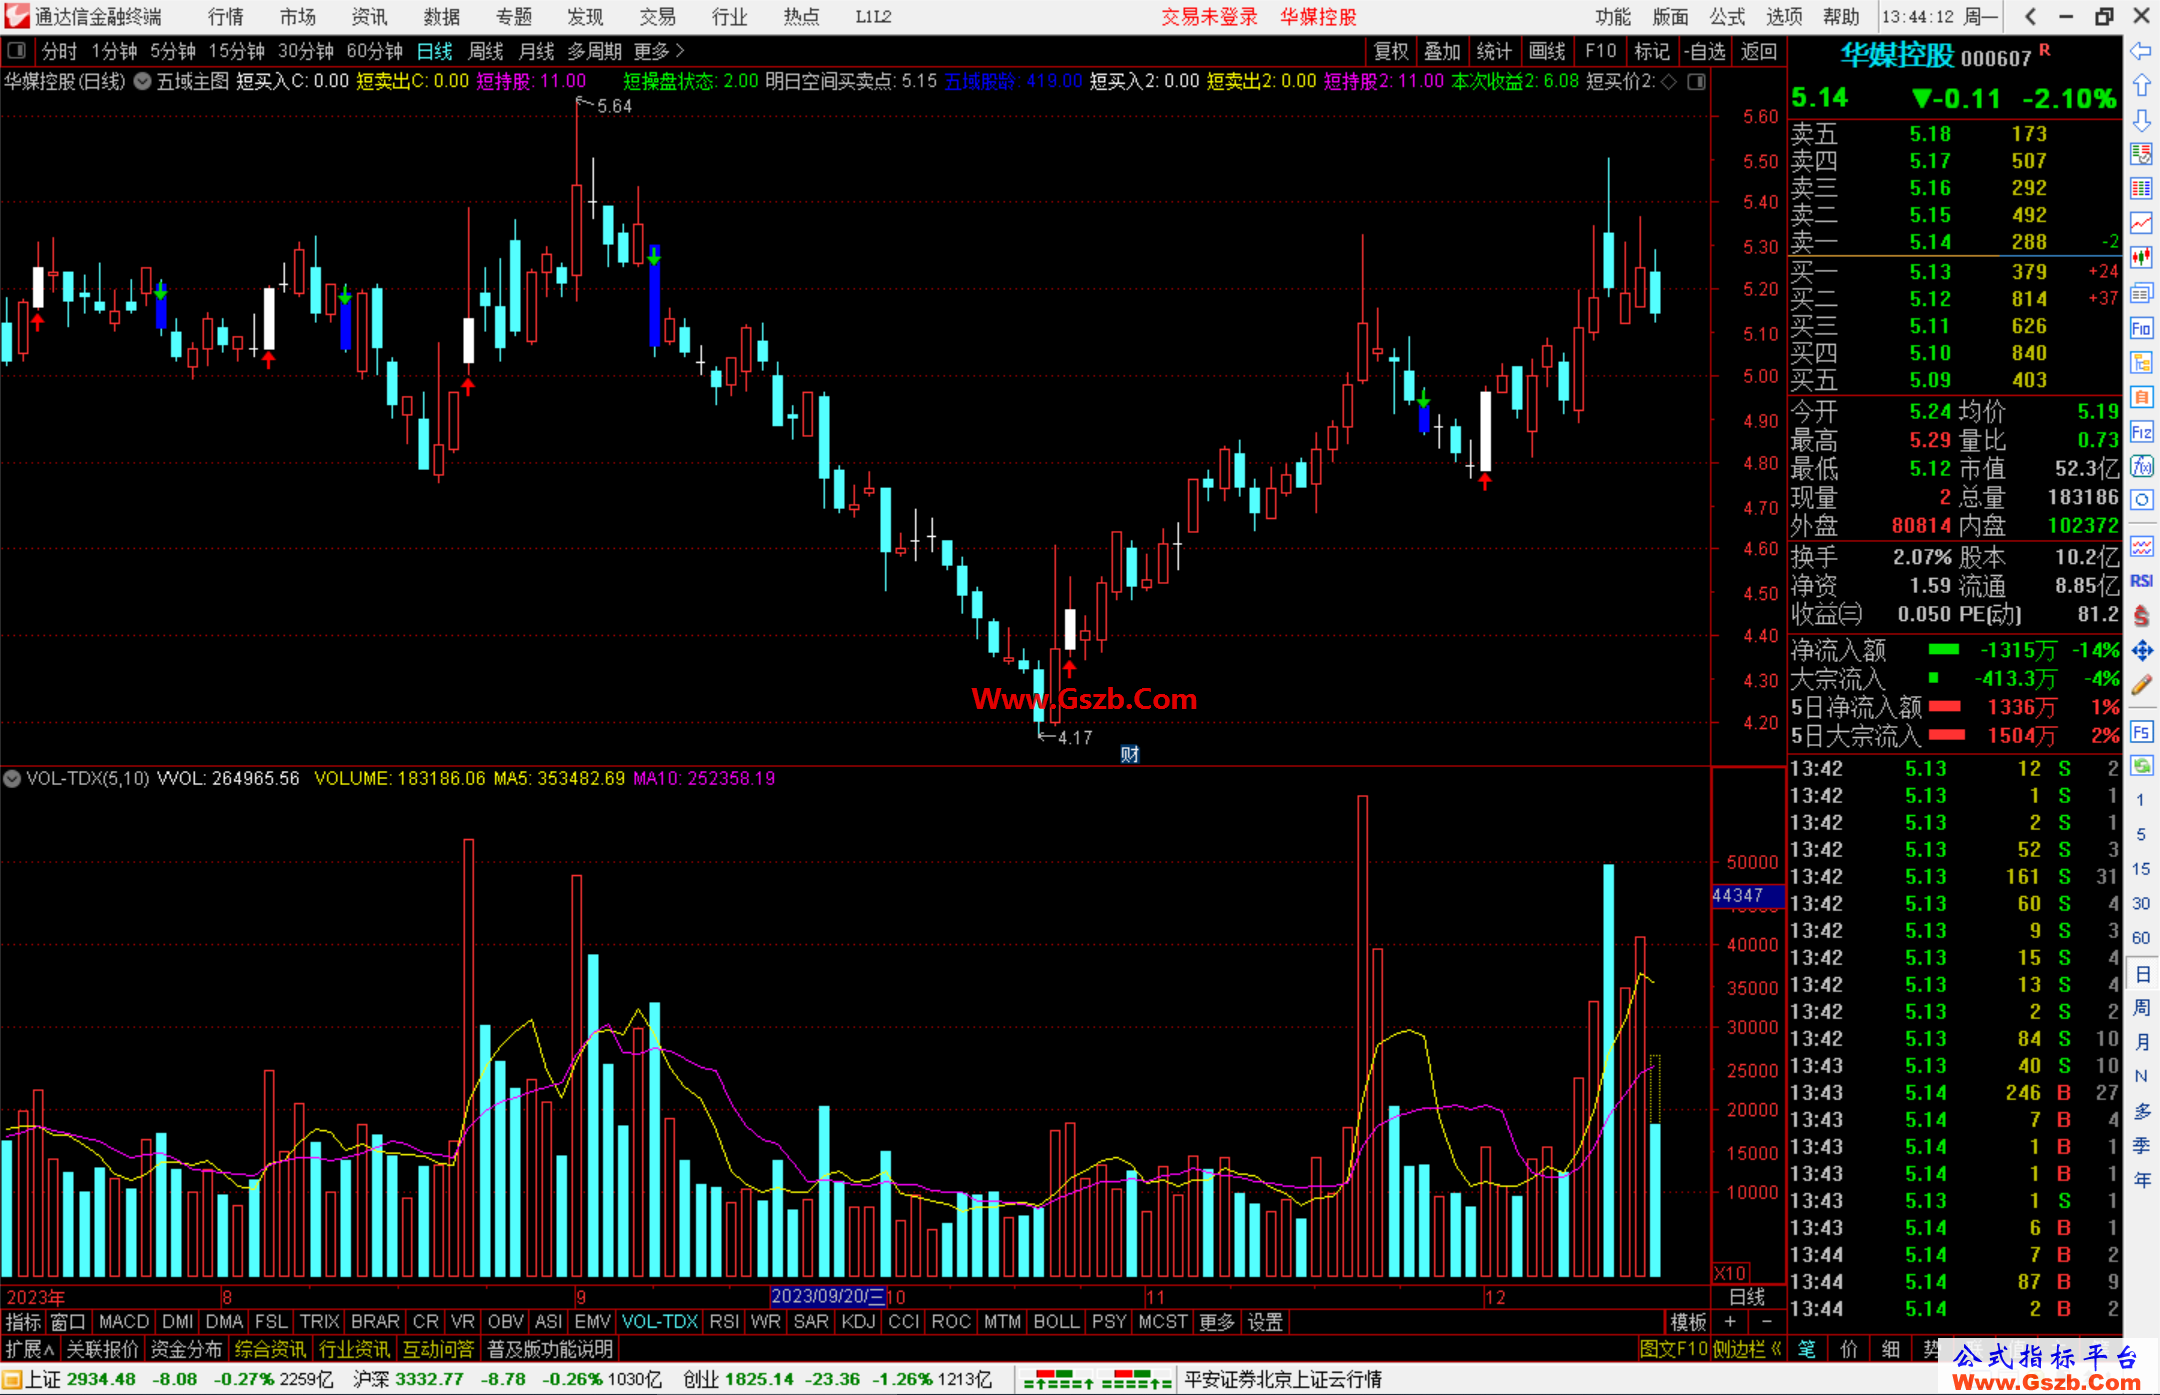2160x1395 pixels.
Task: Click the RSI indicator sidebar icon
Action: click(x=2141, y=581)
